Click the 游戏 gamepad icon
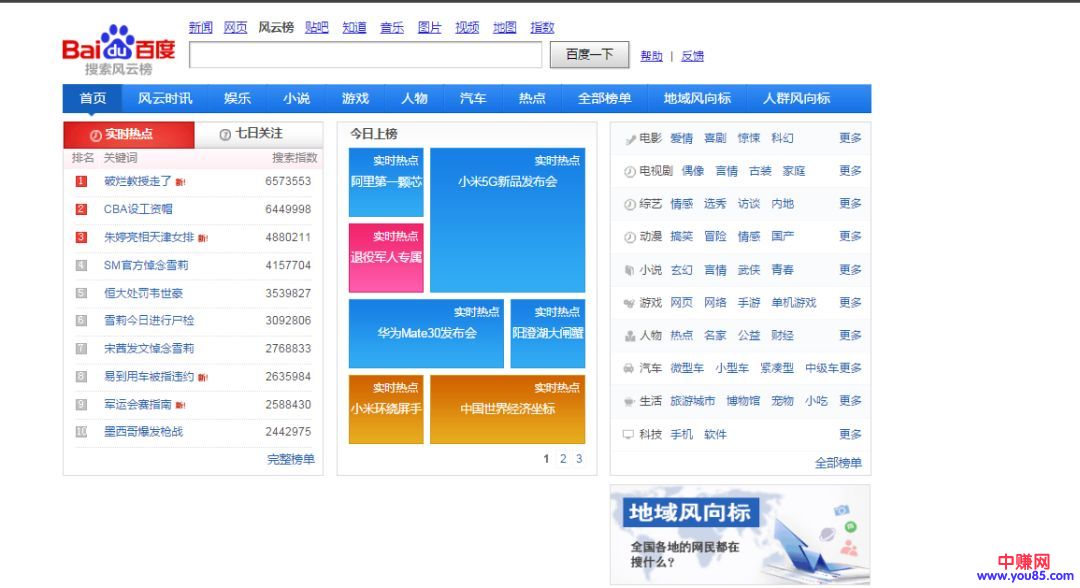1080x588 pixels. (629, 303)
